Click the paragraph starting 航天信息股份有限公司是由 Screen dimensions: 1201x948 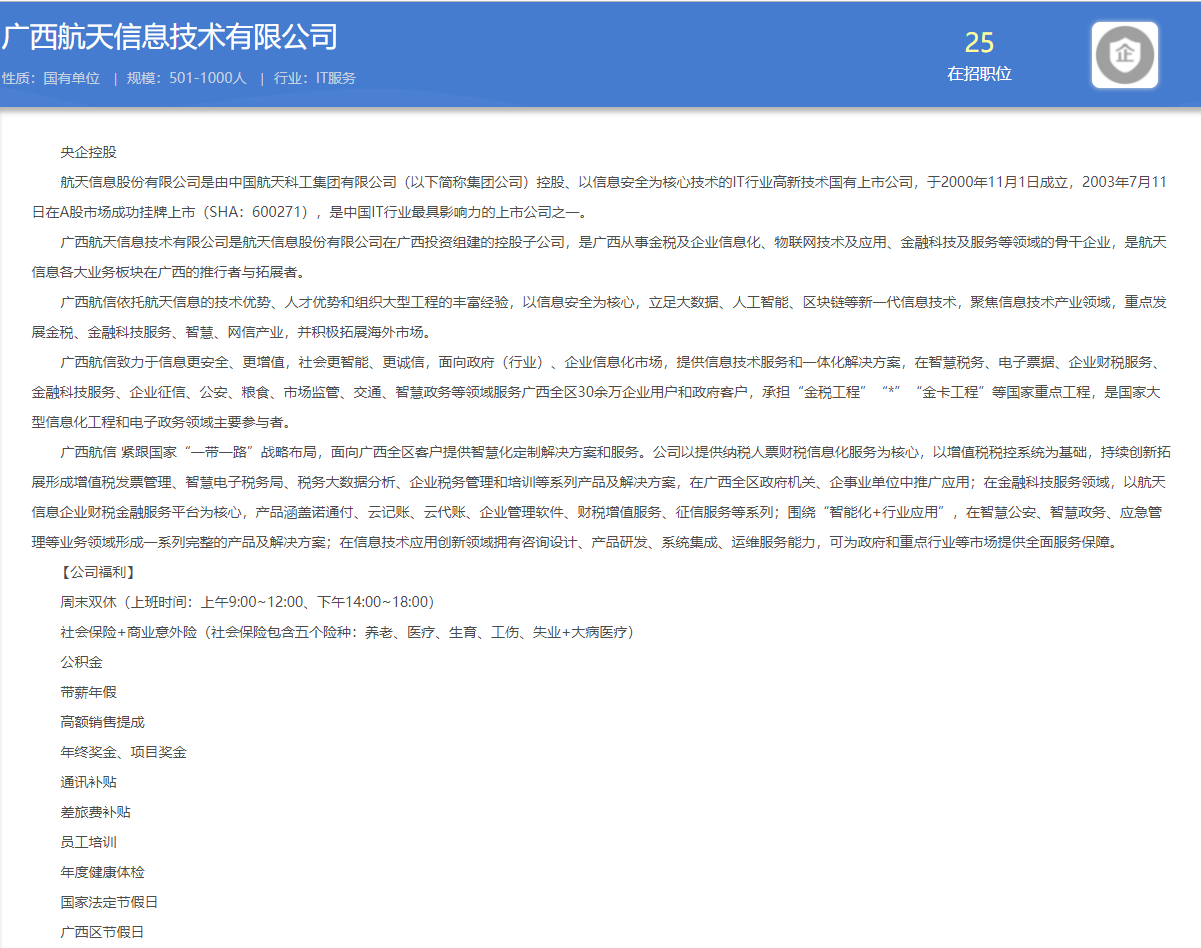pos(600,197)
